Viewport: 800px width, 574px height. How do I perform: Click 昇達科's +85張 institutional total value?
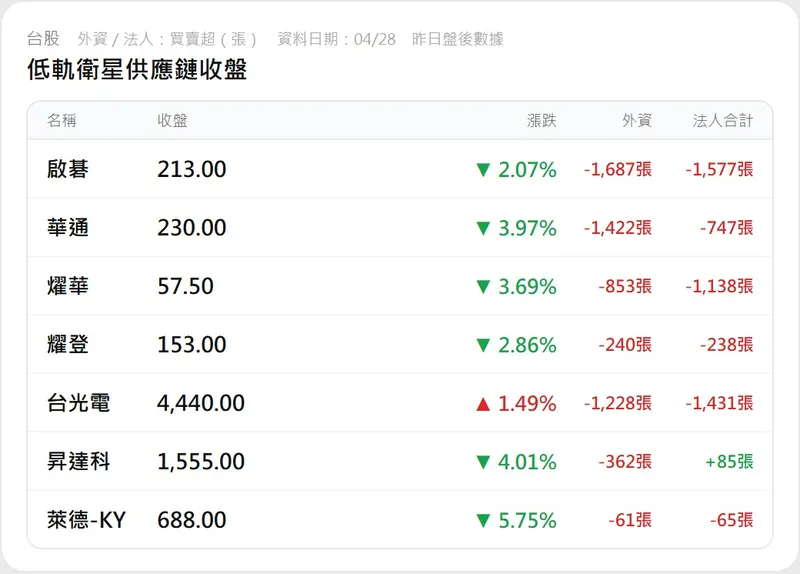tap(728, 462)
